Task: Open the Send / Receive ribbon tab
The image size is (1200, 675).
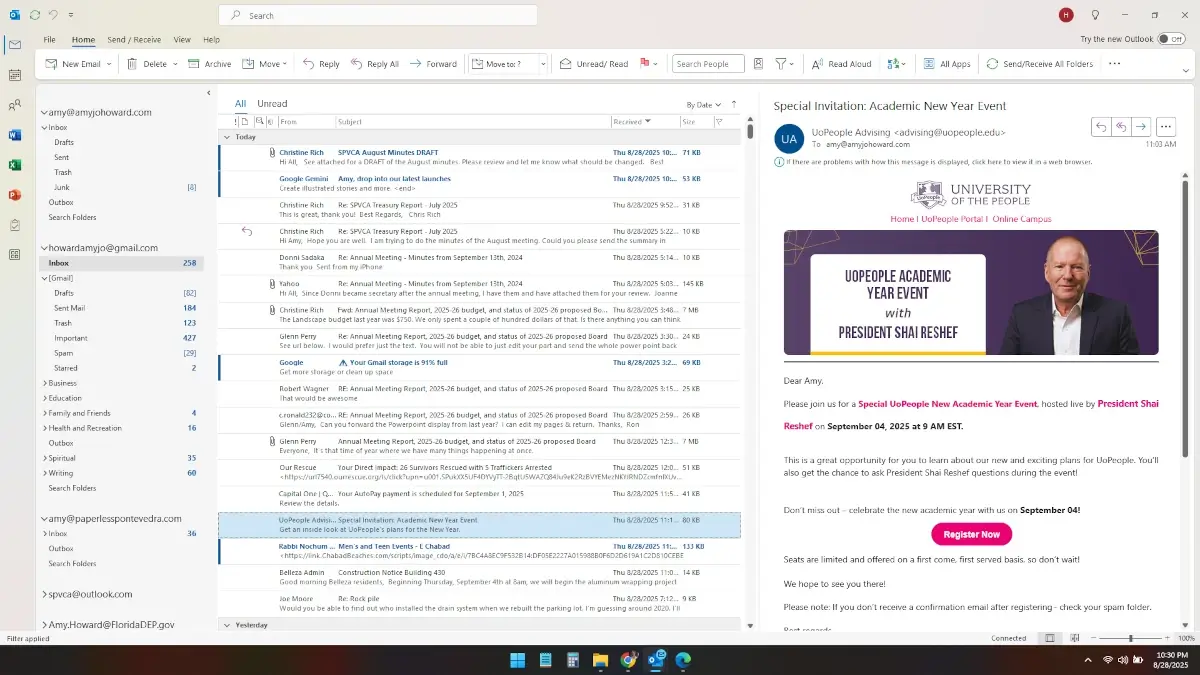Action: [134, 40]
